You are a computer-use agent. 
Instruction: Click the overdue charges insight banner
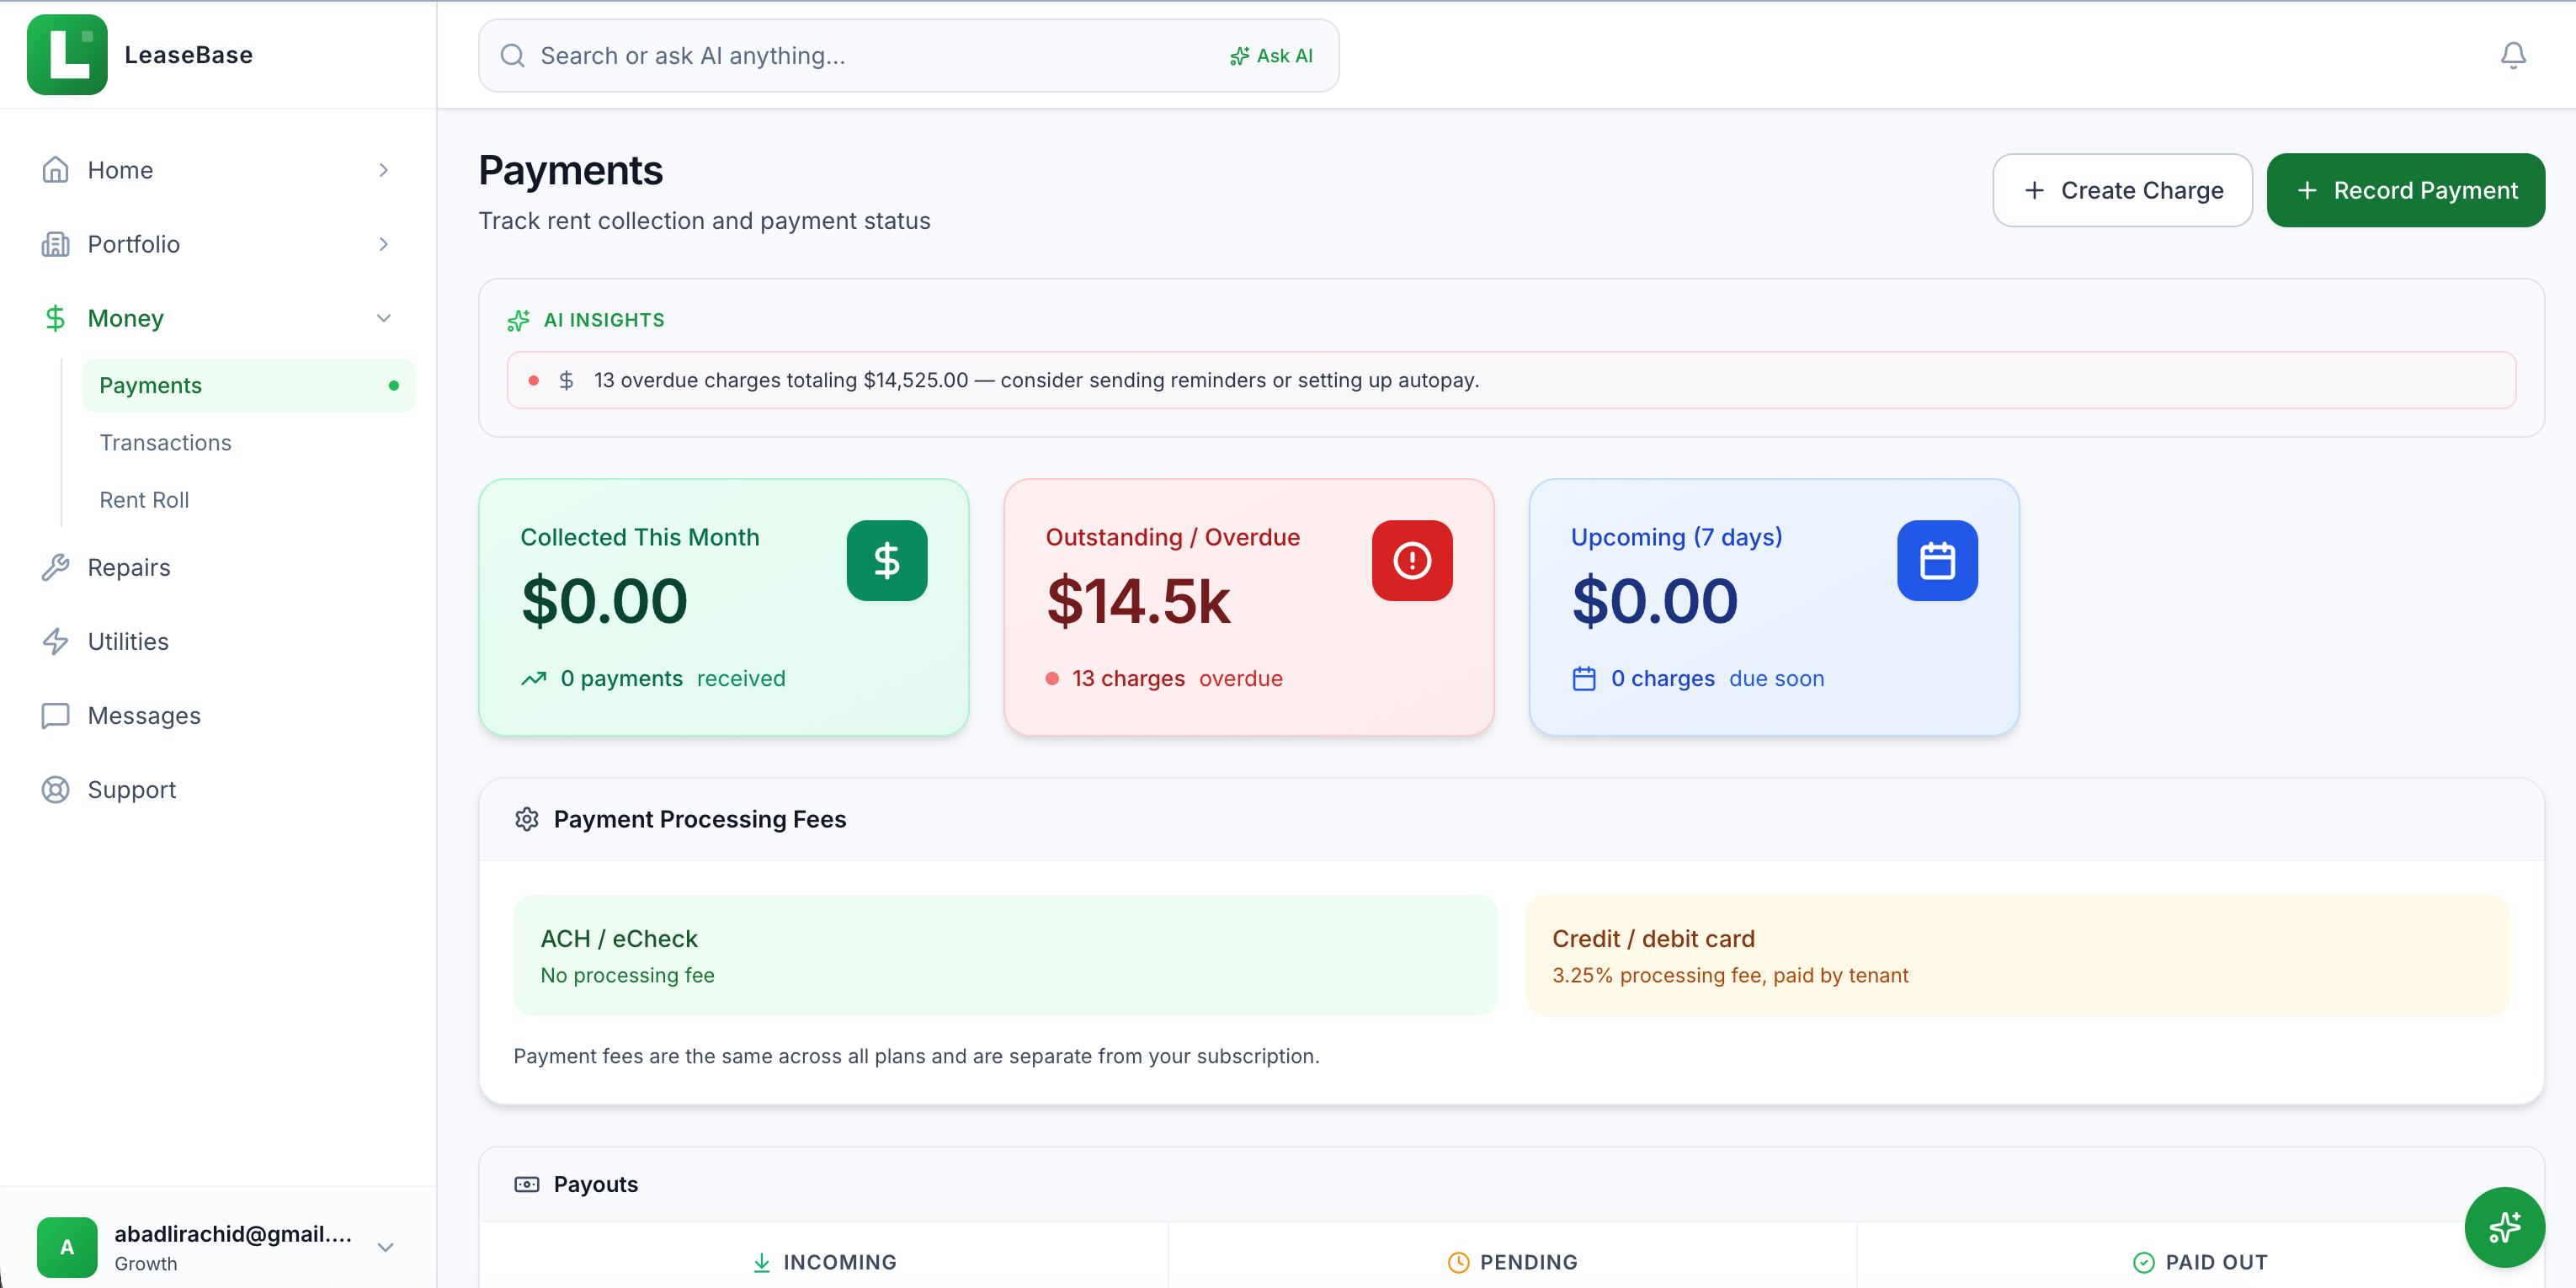coord(1511,380)
